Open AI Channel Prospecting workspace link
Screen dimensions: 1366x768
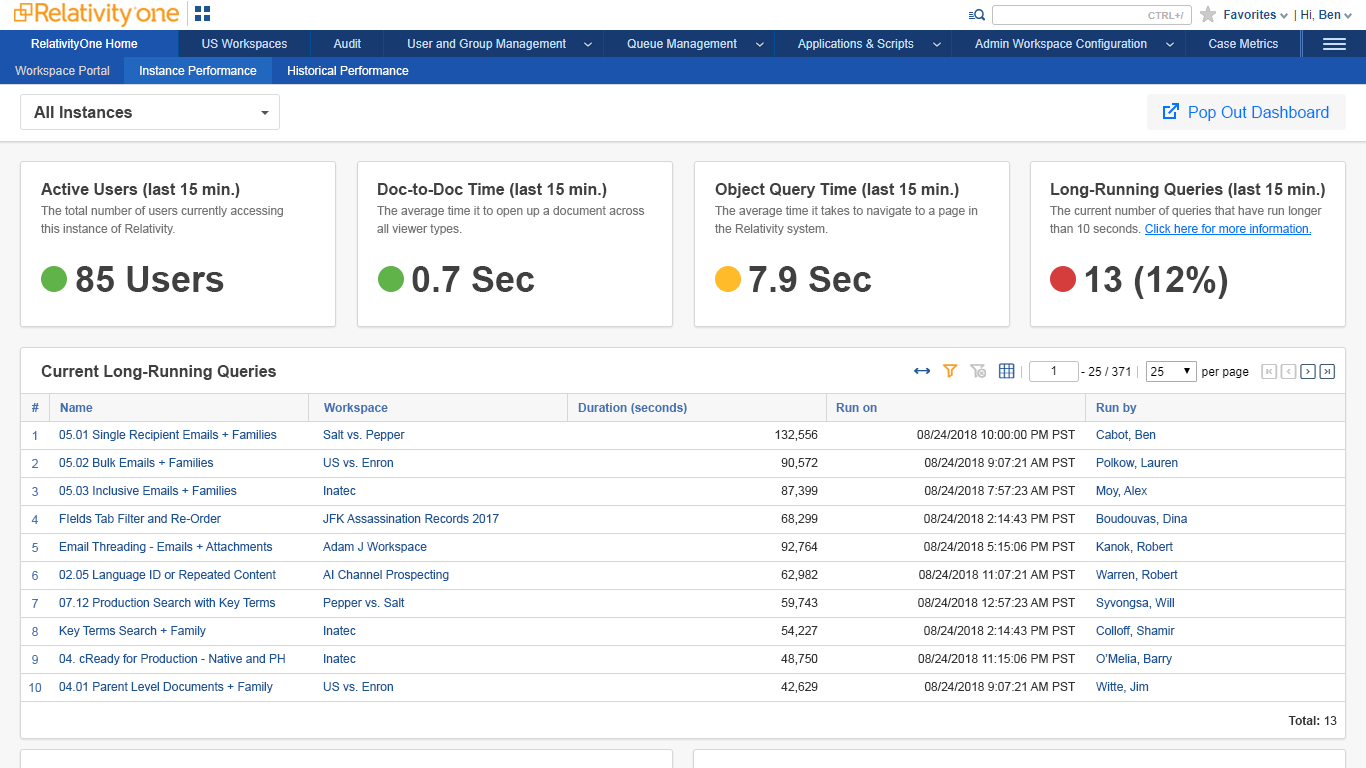pos(386,575)
